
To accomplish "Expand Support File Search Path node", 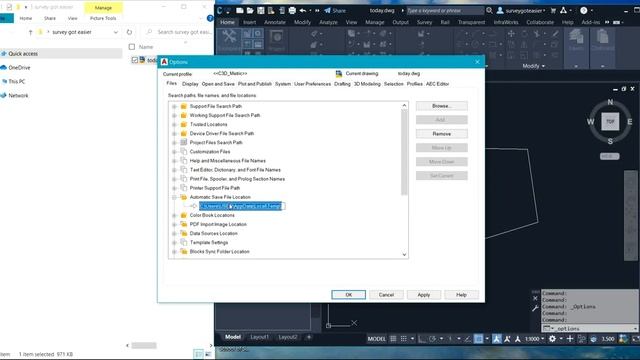I will point(174,107).
